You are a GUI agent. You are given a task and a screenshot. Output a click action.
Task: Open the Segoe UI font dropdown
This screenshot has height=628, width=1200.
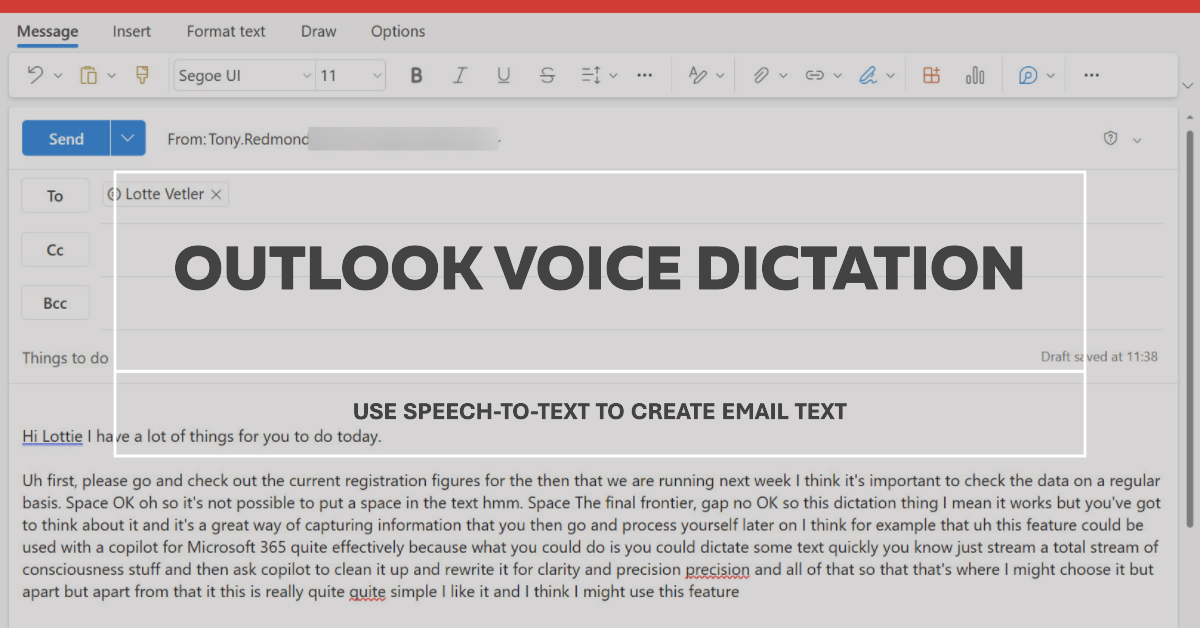[244, 76]
